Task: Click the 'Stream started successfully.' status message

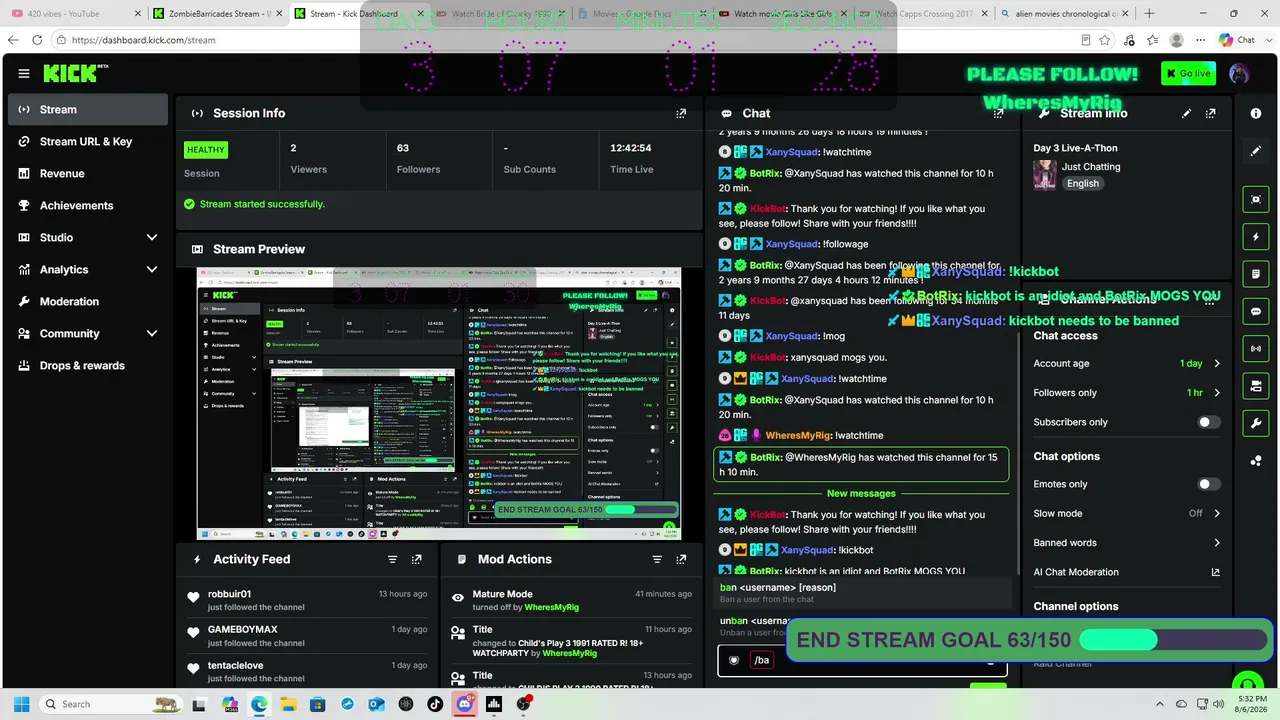Action: 262,204
